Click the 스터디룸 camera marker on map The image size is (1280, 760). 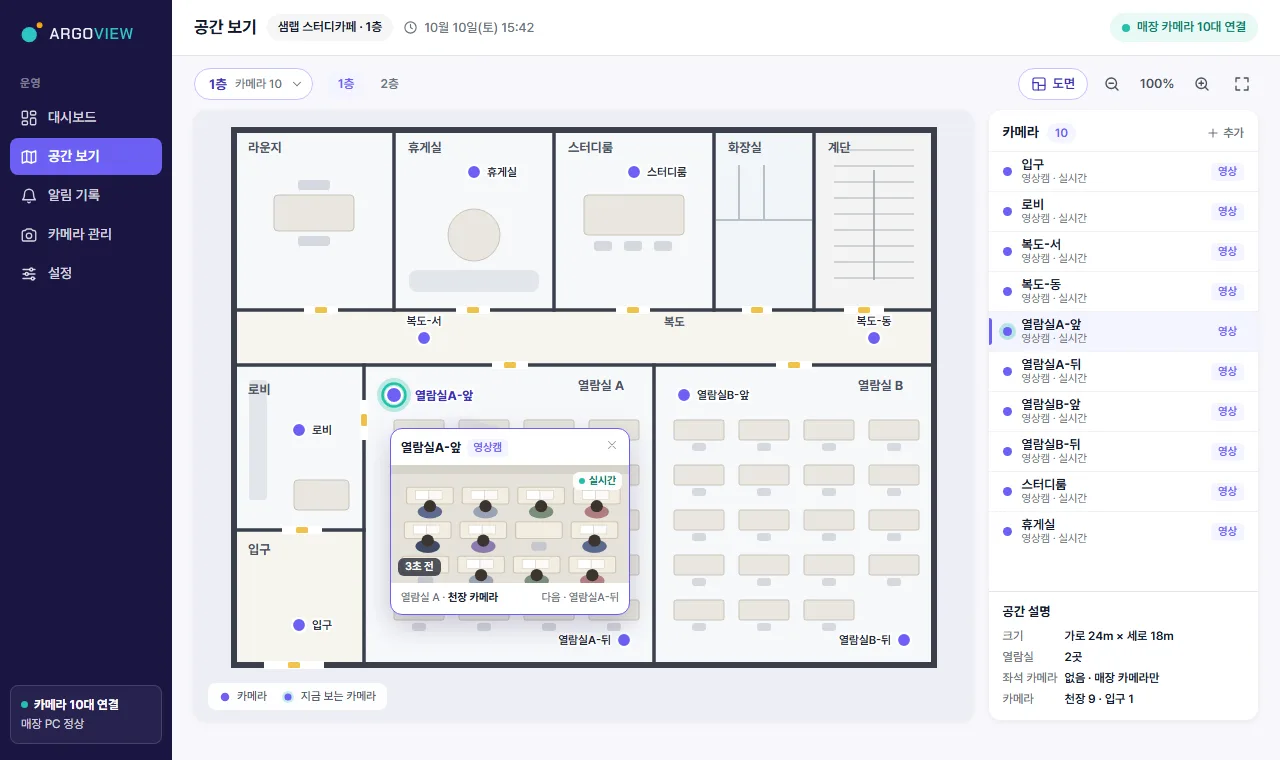(x=634, y=172)
